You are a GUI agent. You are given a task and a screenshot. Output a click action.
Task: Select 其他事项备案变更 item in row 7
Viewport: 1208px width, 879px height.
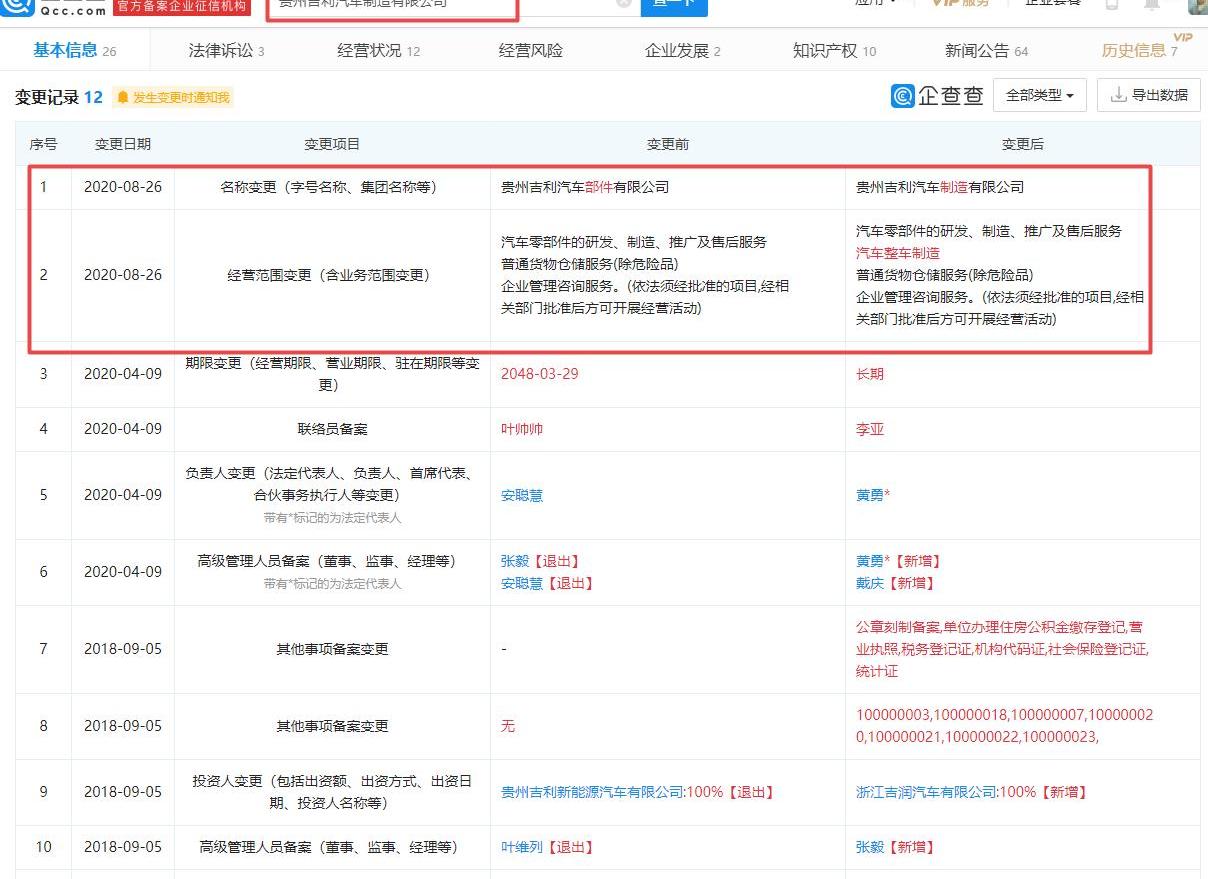332,649
